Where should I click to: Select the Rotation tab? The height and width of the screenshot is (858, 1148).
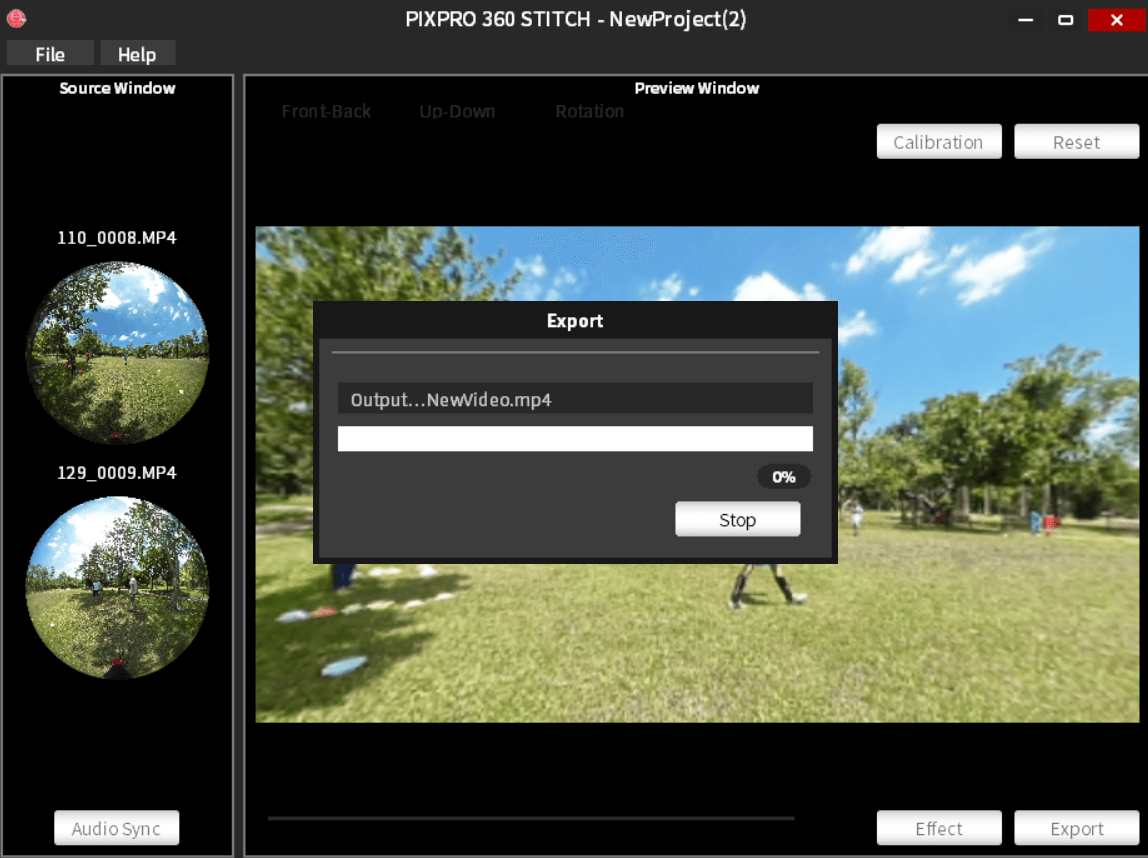pos(589,111)
